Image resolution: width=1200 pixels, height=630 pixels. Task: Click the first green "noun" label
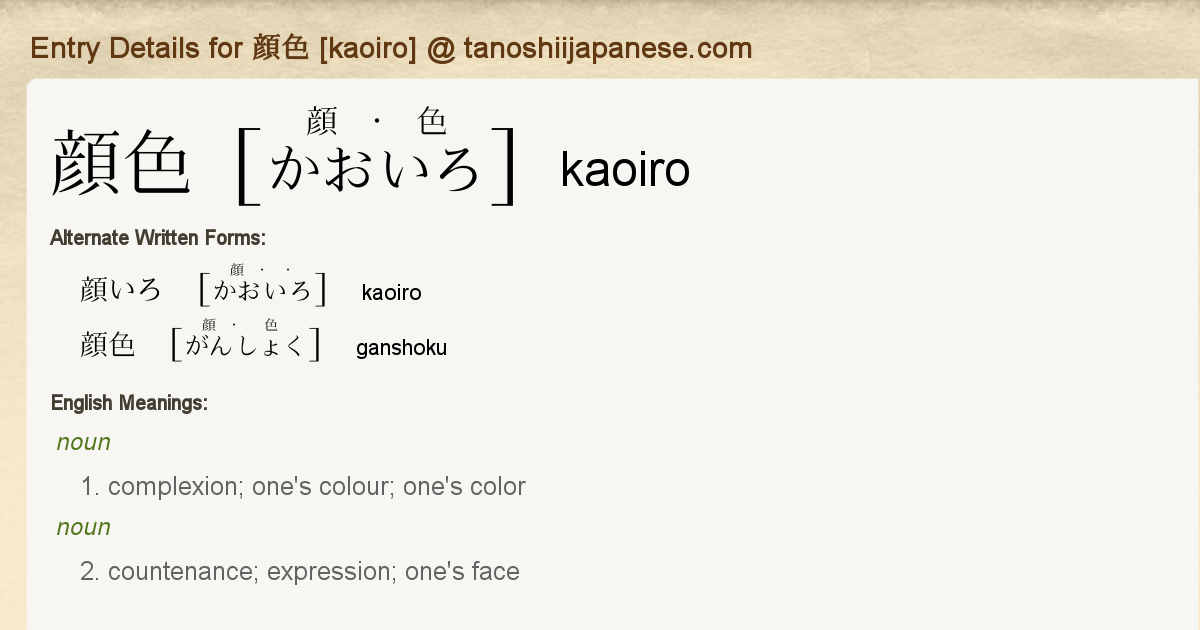(84, 442)
